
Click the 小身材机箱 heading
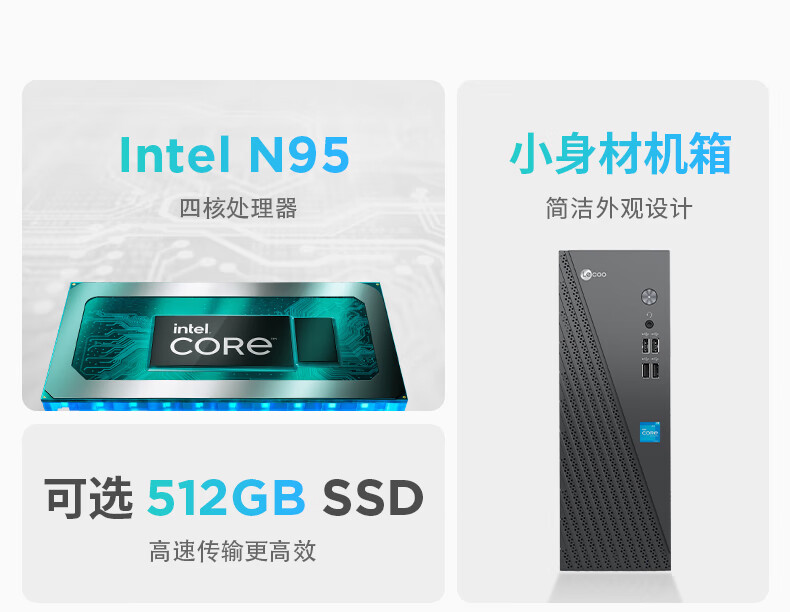(x=620, y=153)
